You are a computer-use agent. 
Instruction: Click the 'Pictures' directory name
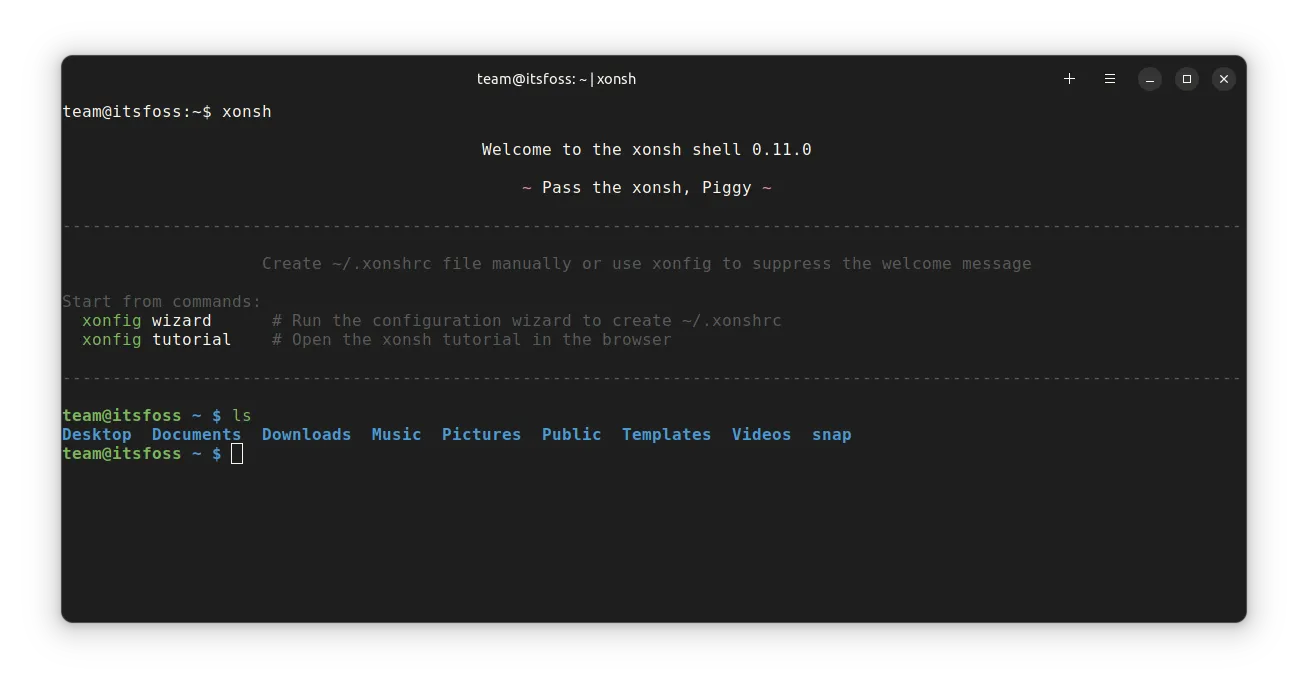[481, 435]
